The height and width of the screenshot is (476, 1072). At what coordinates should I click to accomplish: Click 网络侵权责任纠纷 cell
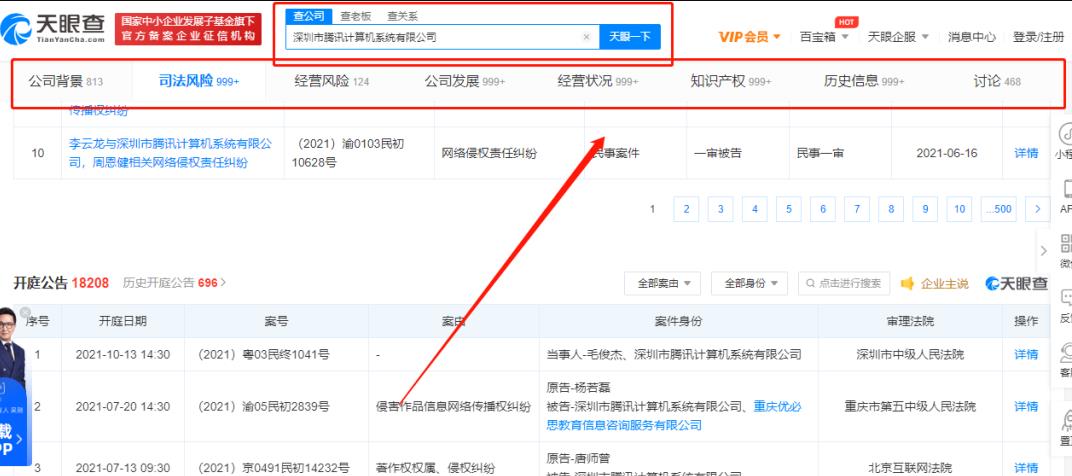click(x=490, y=153)
